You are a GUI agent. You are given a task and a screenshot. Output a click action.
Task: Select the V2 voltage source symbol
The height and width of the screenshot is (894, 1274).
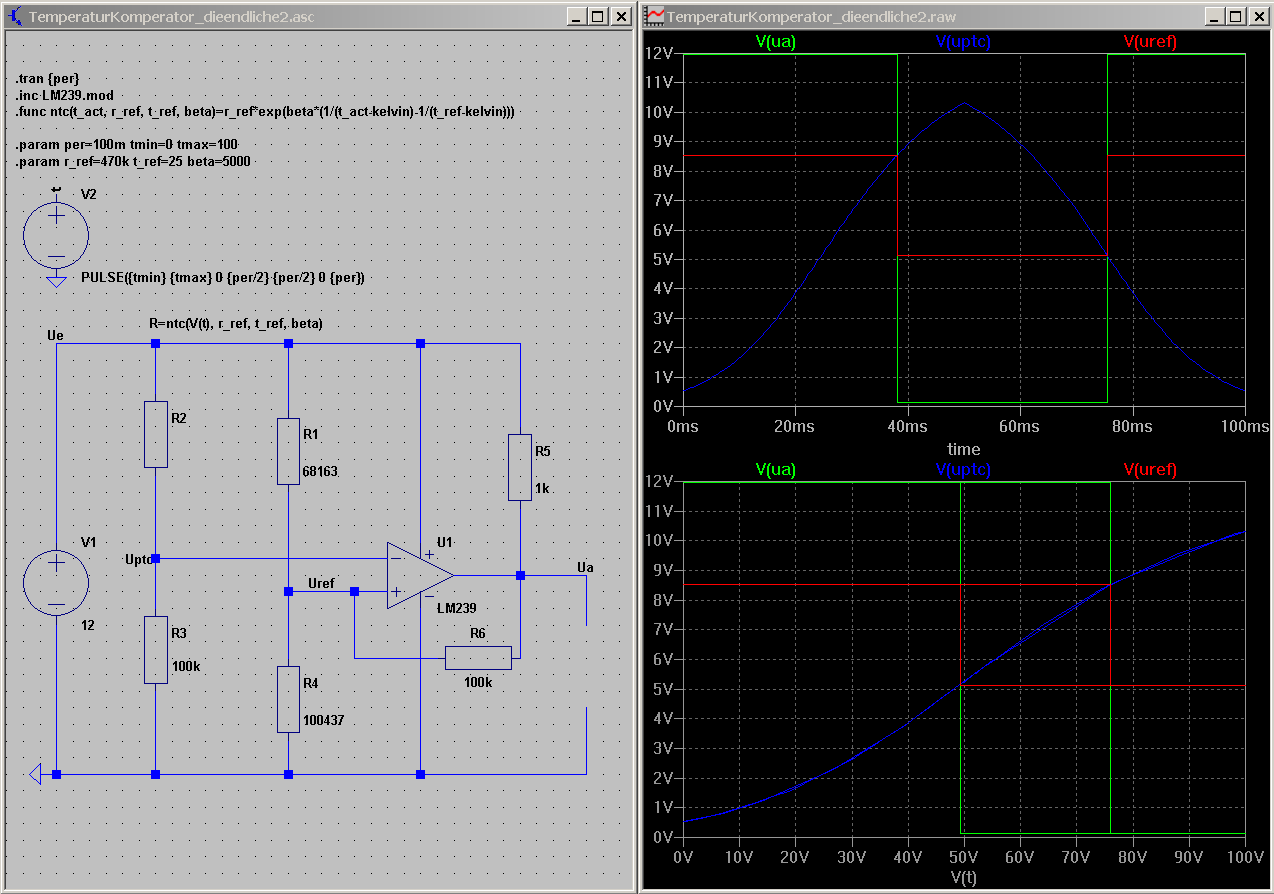click(x=56, y=235)
